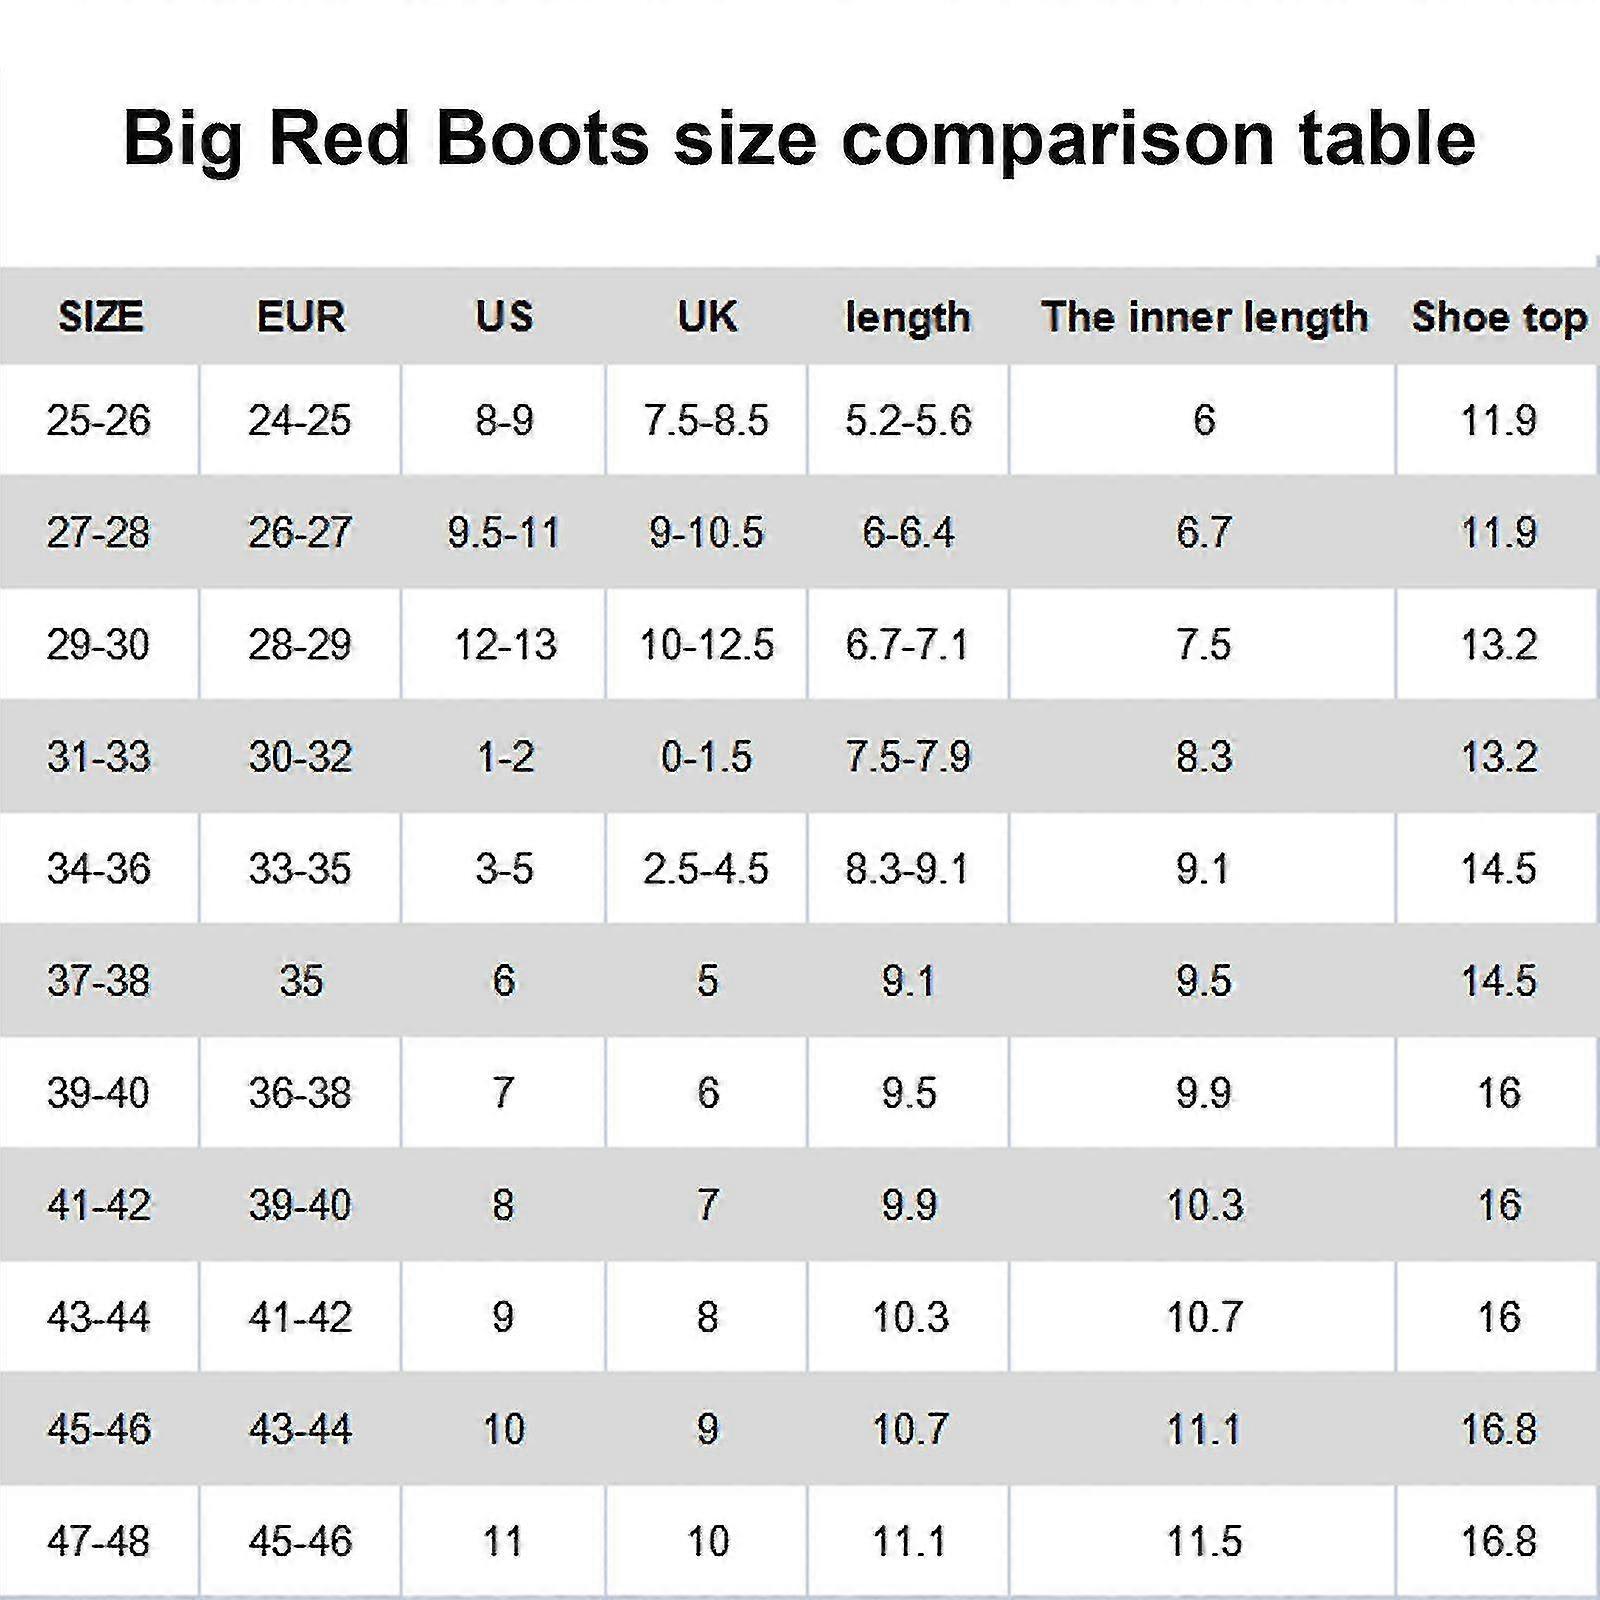Select length cell 8.3-9.1
The image size is (1600, 1600).
[907, 869]
